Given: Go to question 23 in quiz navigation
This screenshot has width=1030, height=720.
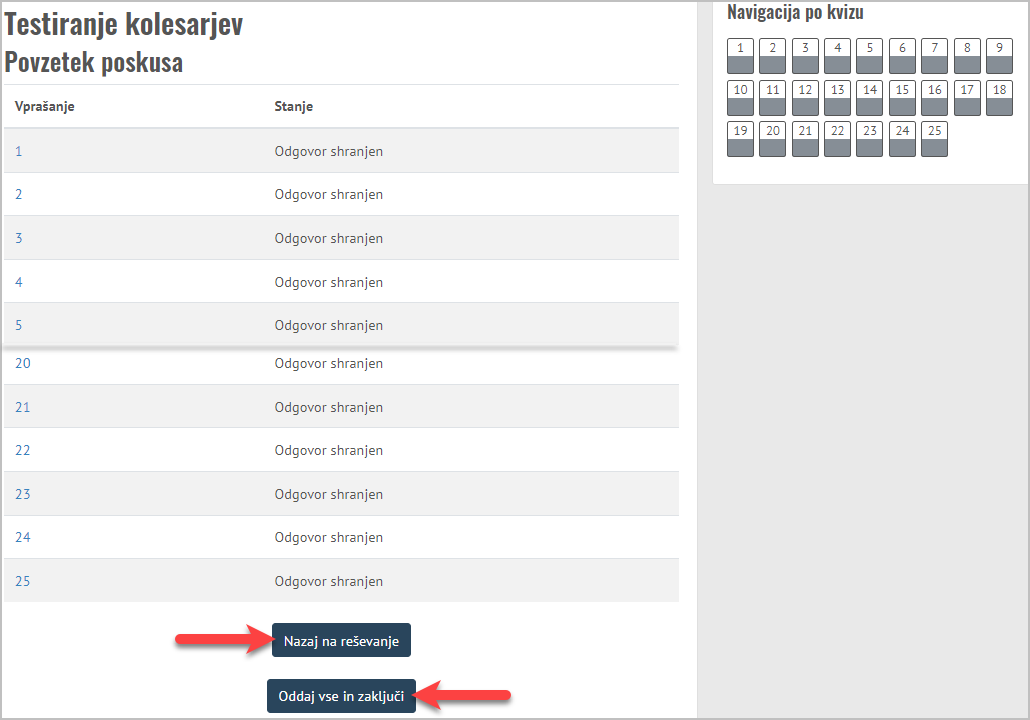Looking at the screenshot, I should tap(869, 139).
